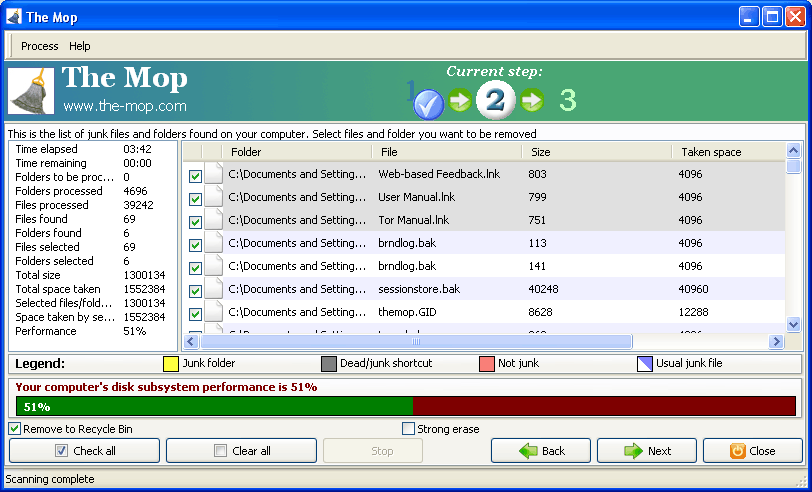Click vertical scrollbar down arrow

(793, 324)
